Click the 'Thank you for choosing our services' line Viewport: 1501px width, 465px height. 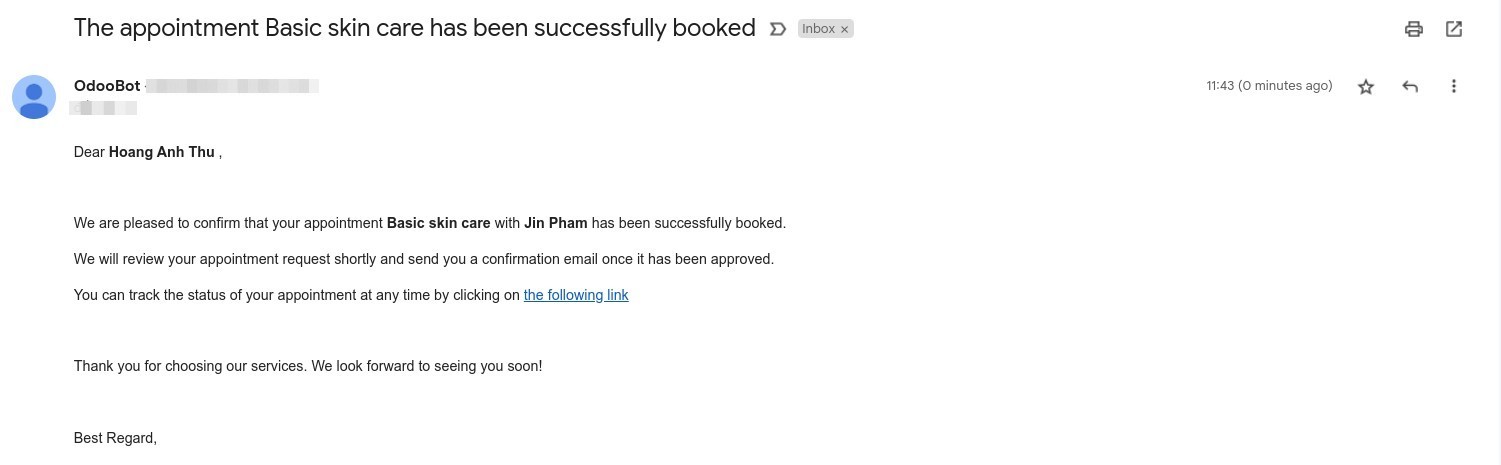[308, 366]
